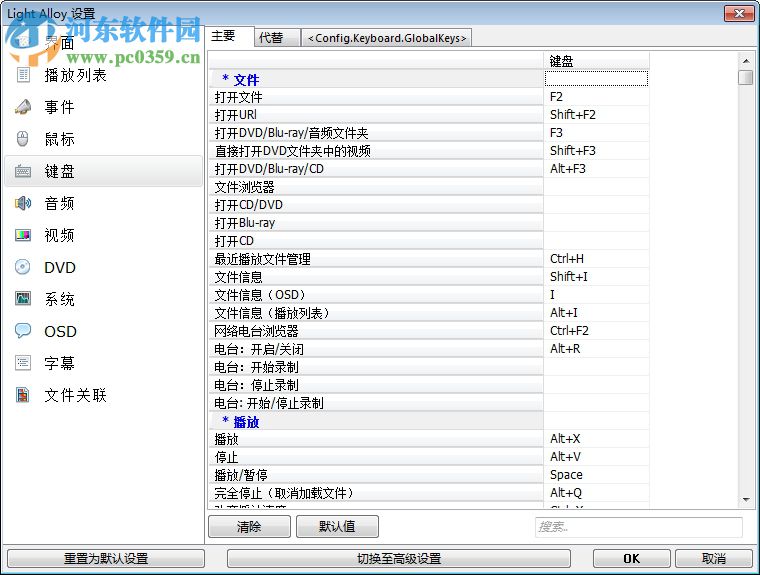Close the Light Alloy settings window

tap(739, 13)
